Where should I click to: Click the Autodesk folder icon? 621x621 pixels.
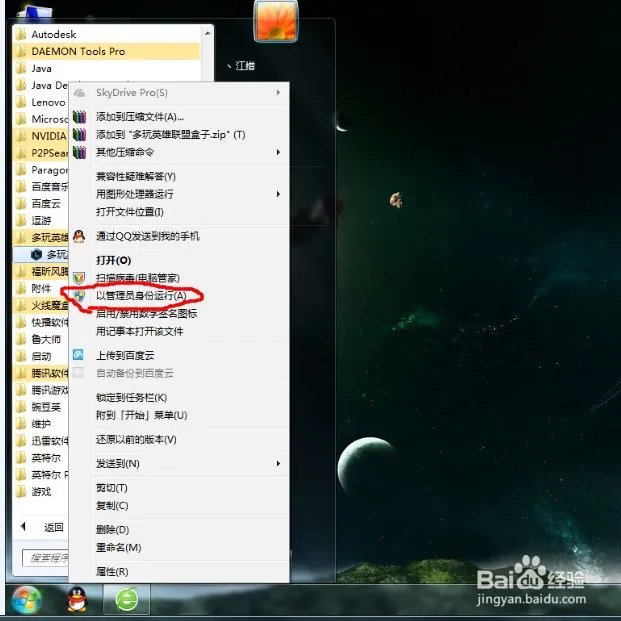(21, 34)
